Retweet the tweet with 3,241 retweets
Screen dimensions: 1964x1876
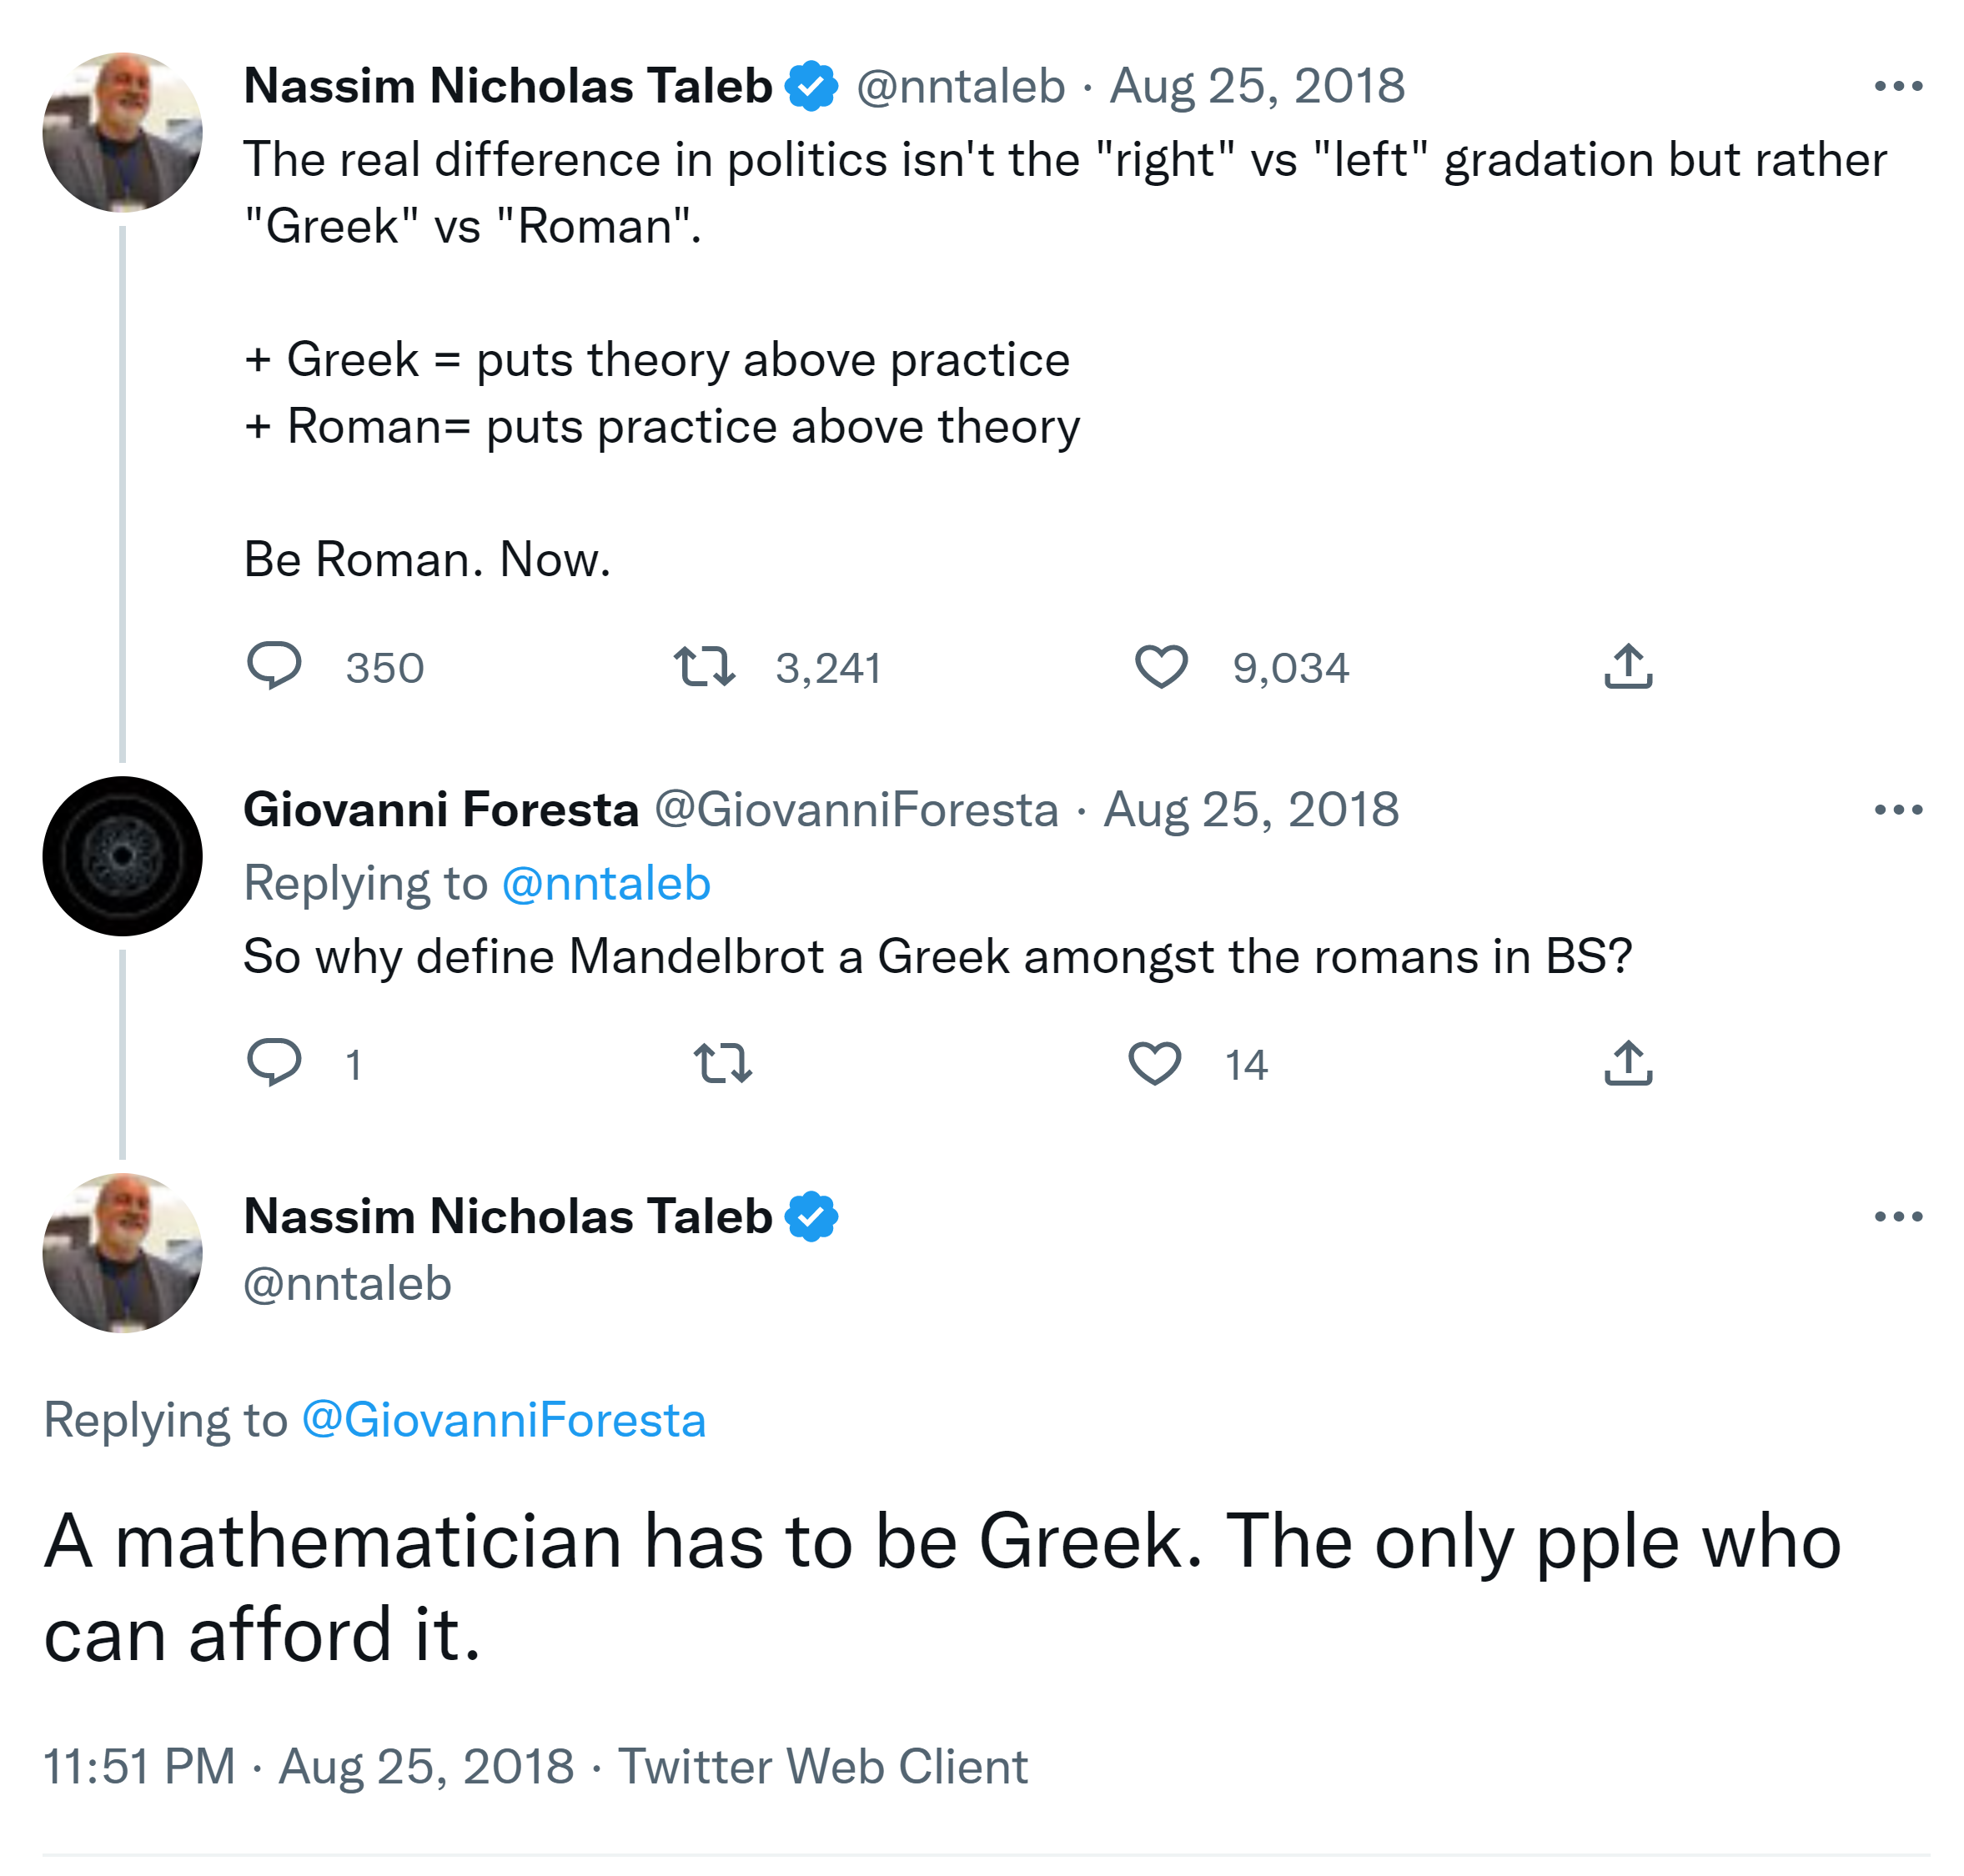pyautogui.click(x=704, y=666)
